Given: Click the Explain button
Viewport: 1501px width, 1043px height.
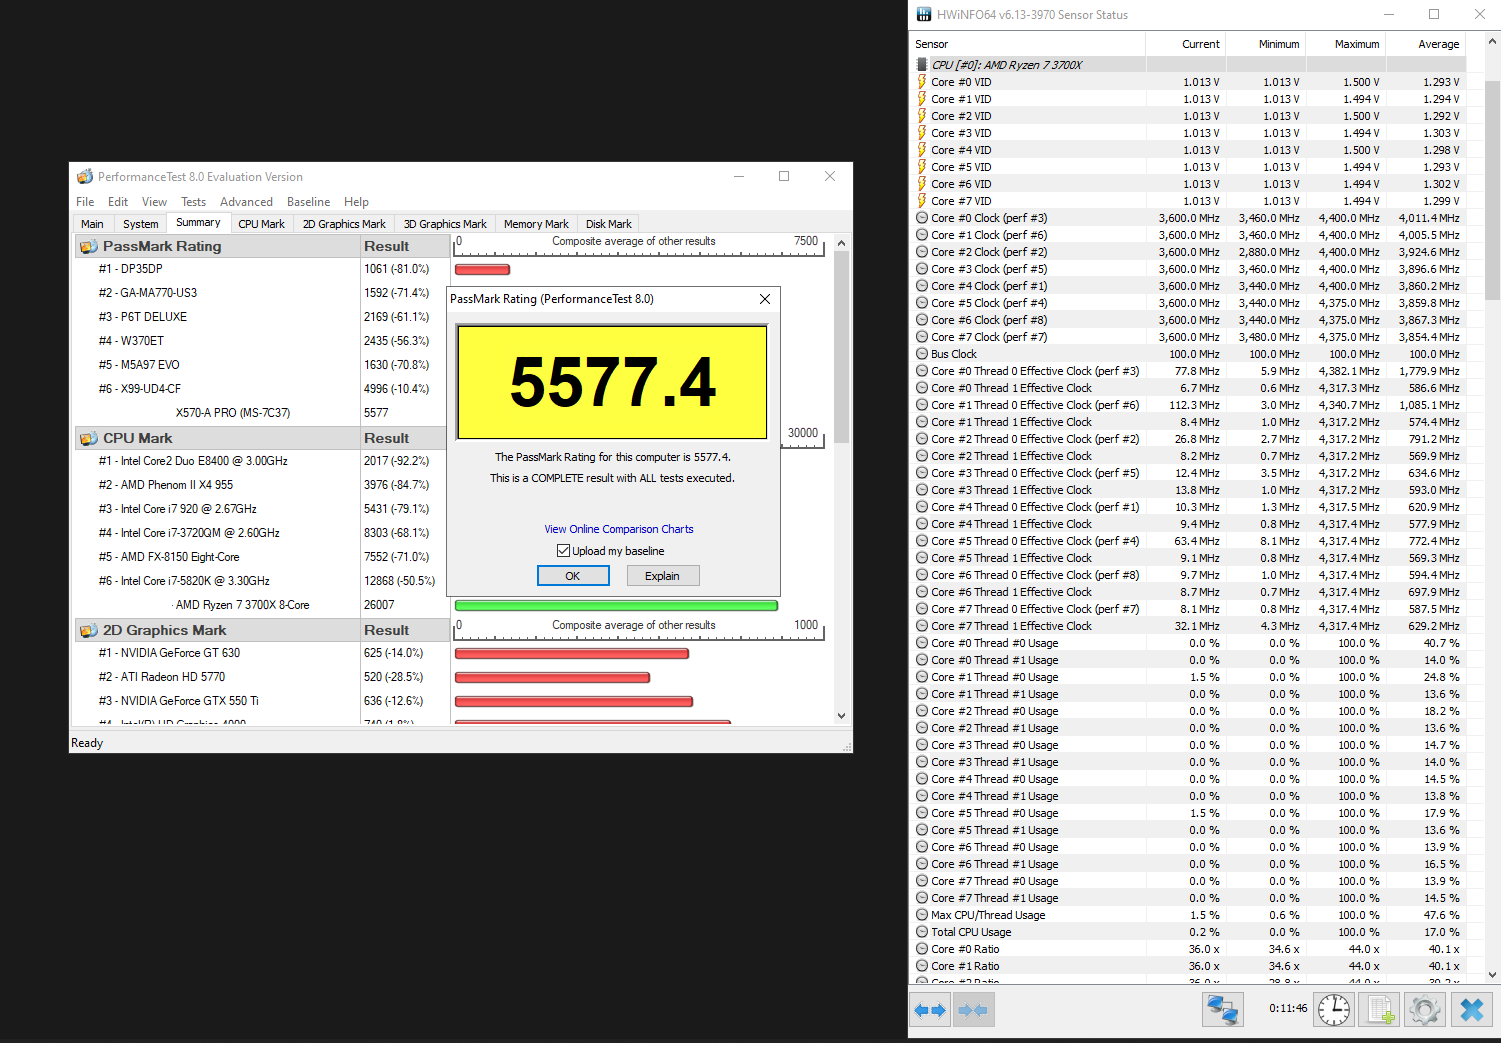Looking at the screenshot, I should (x=663, y=576).
